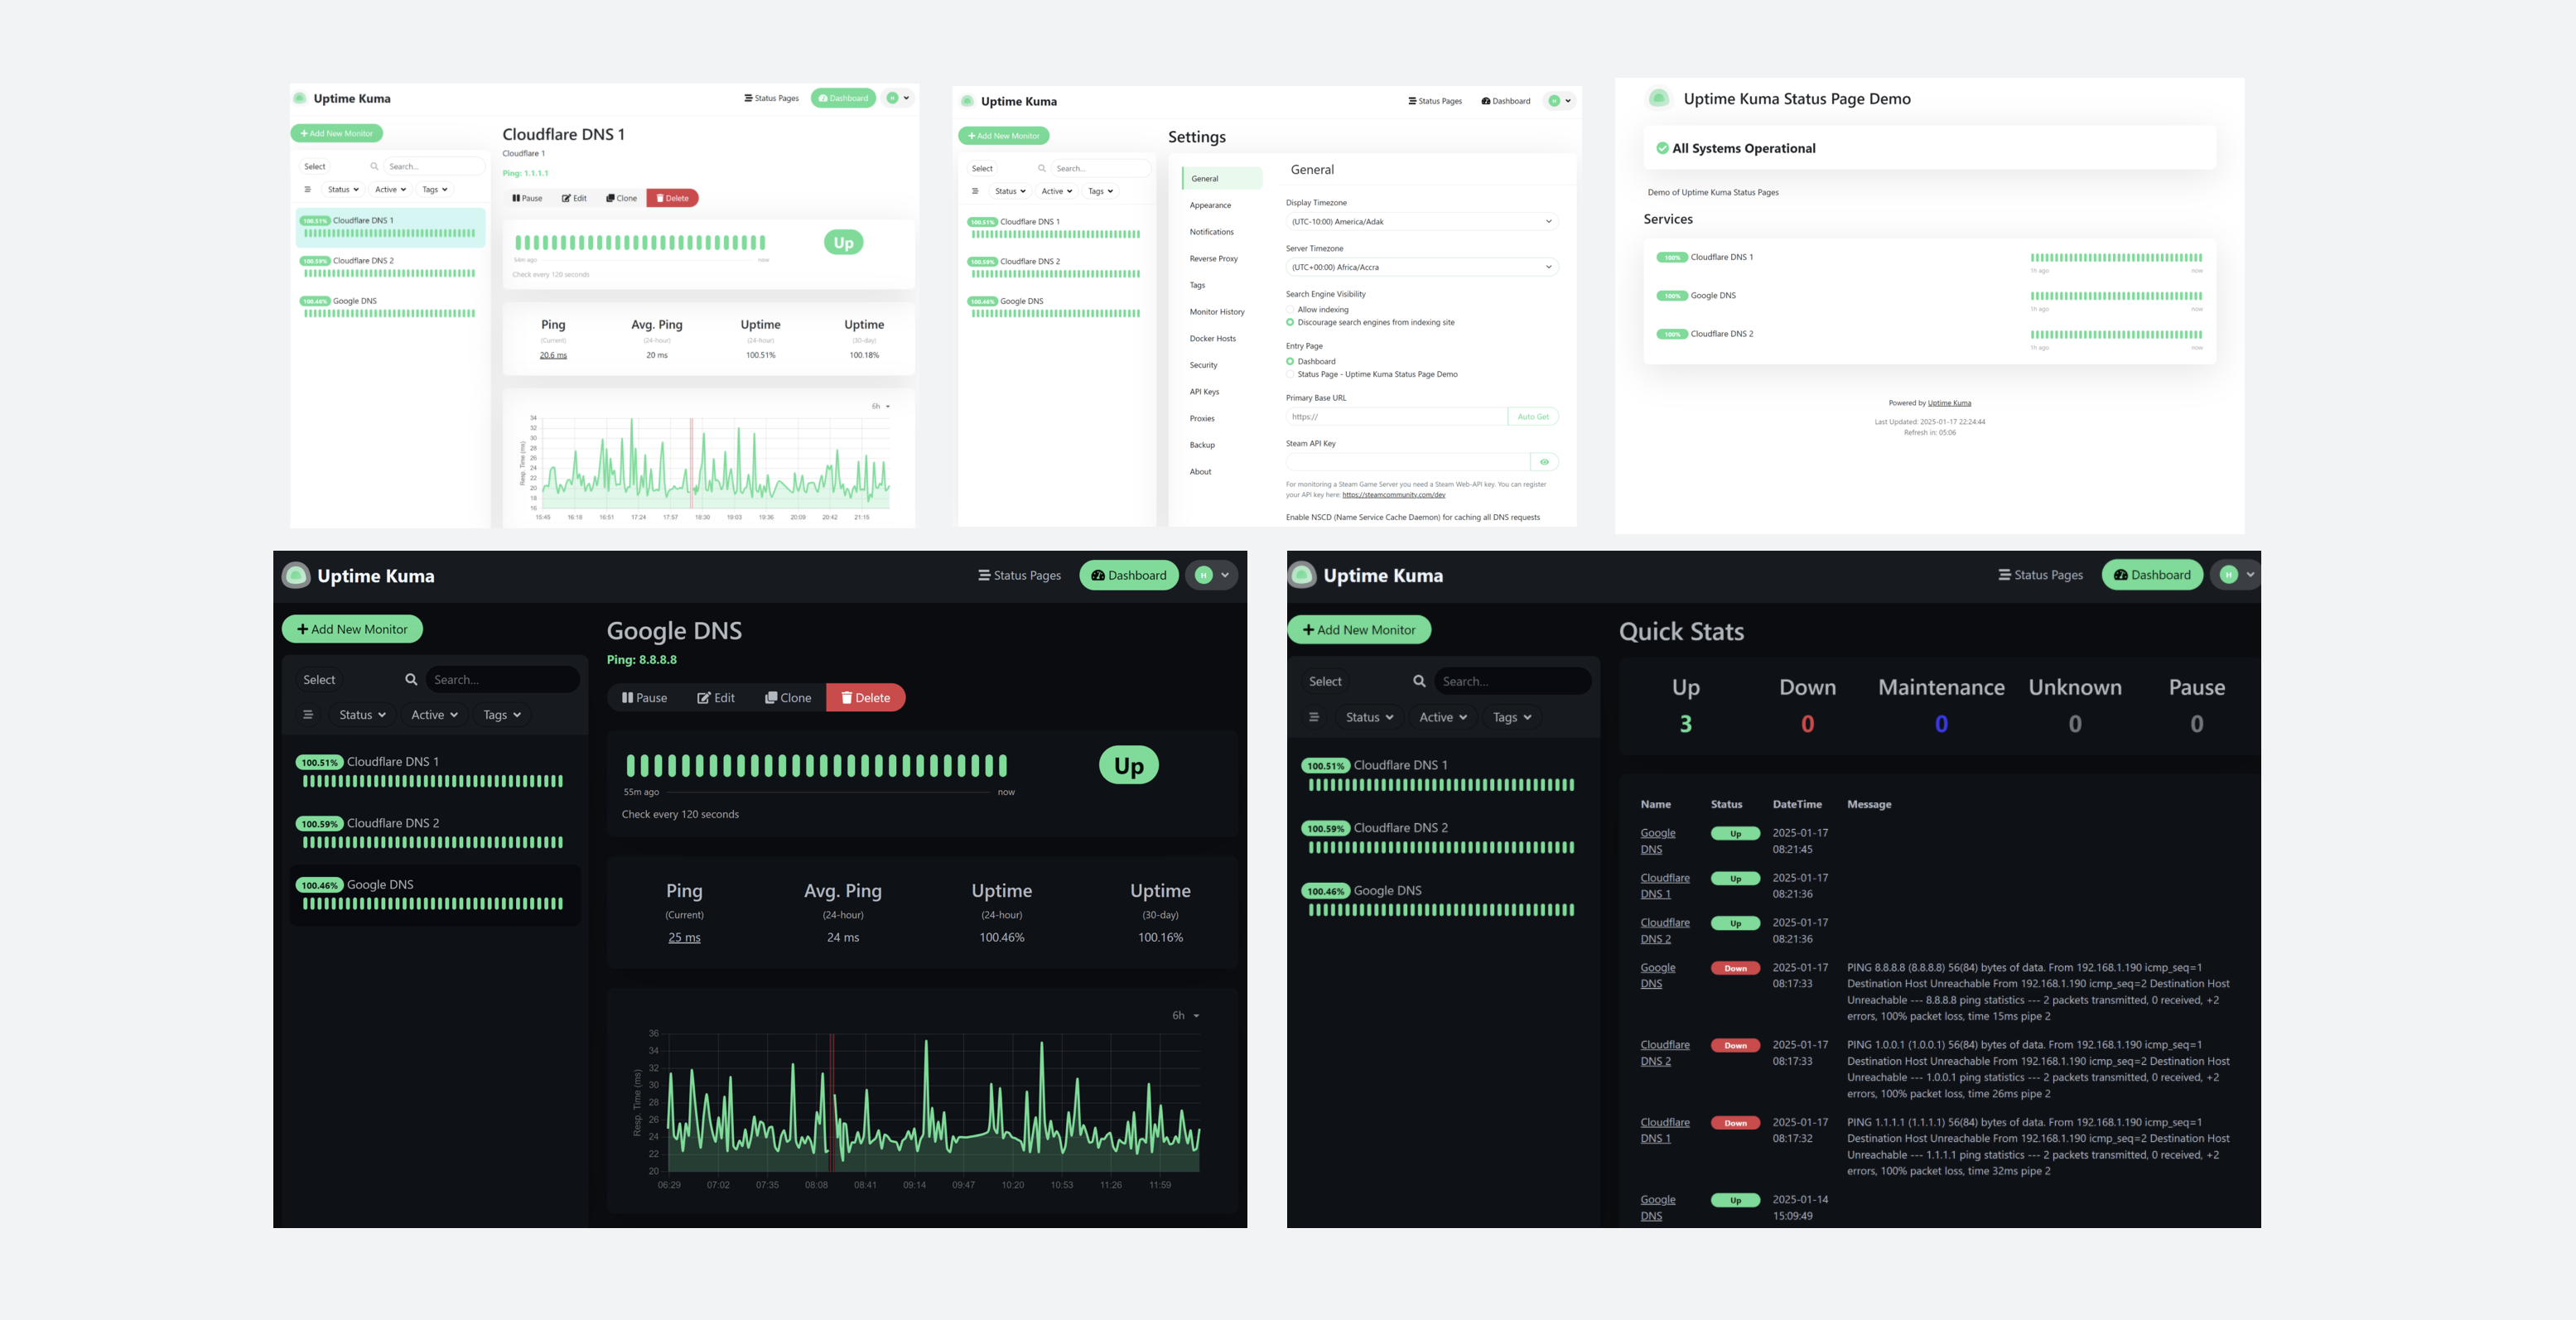Reveal Steam API Key with eye icon

(x=1544, y=462)
